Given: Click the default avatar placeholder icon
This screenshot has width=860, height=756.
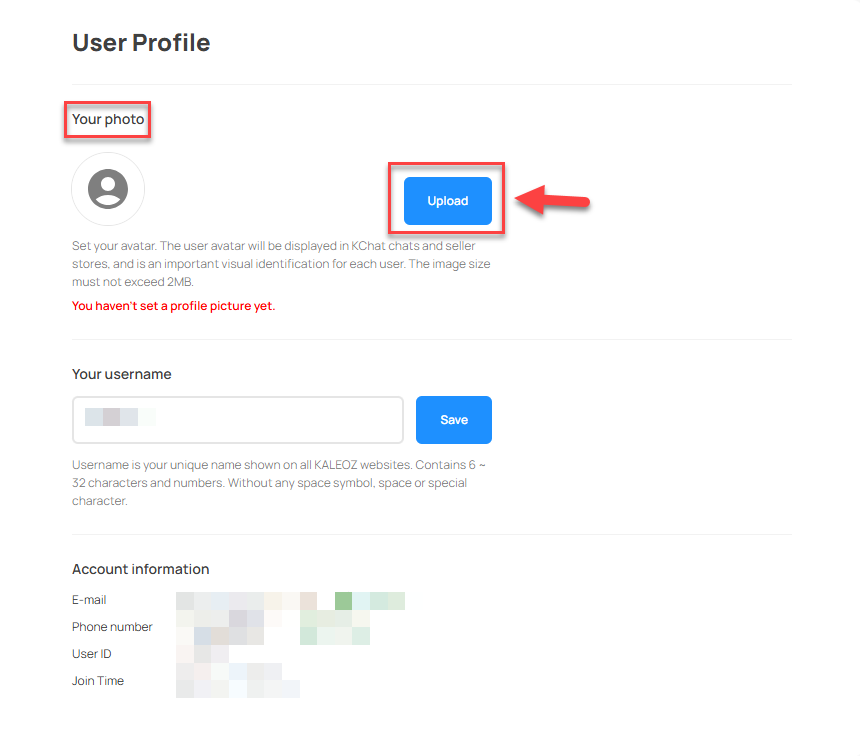Looking at the screenshot, I should click(x=108, y=189).
